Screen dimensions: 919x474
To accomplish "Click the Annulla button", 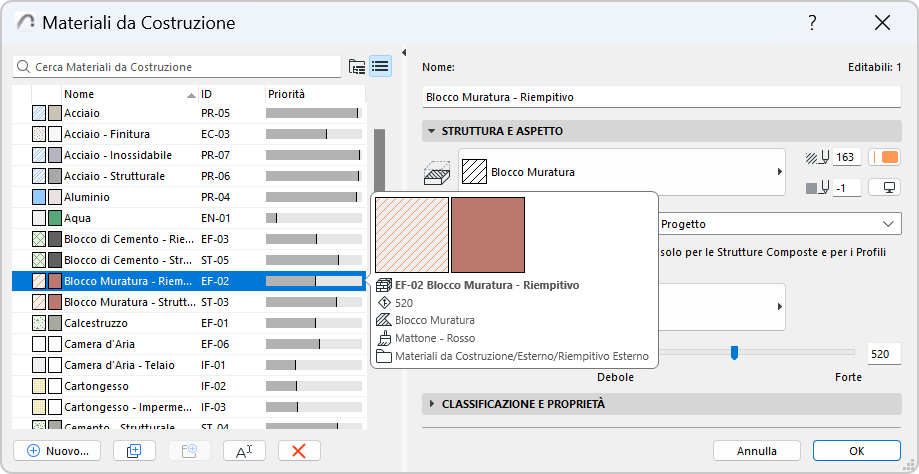I will (x=757, y=450).
